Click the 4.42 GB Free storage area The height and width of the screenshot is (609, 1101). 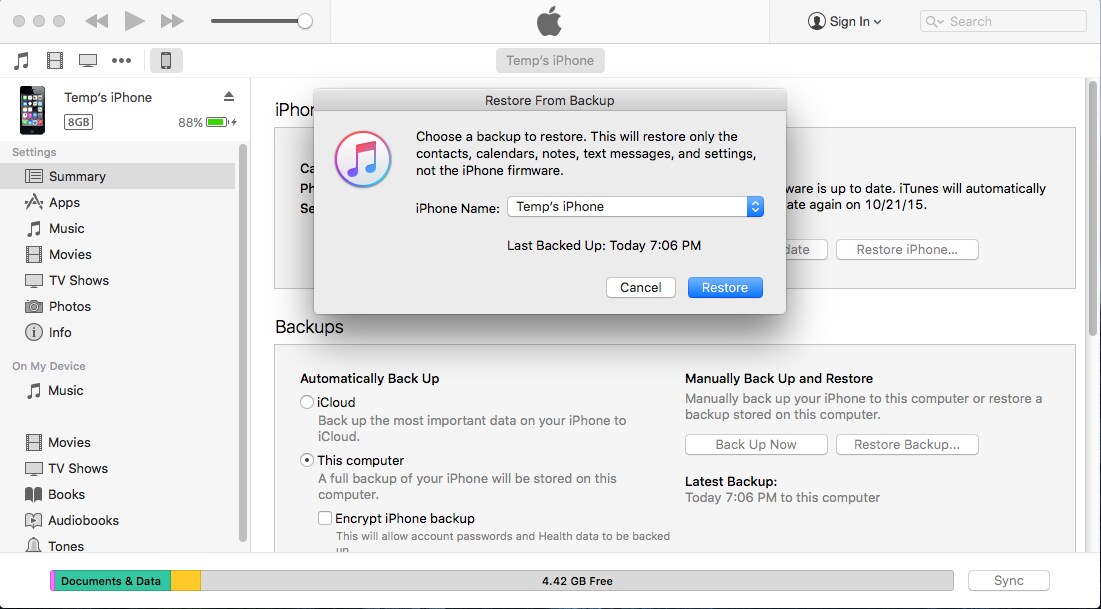coord(577,581)
